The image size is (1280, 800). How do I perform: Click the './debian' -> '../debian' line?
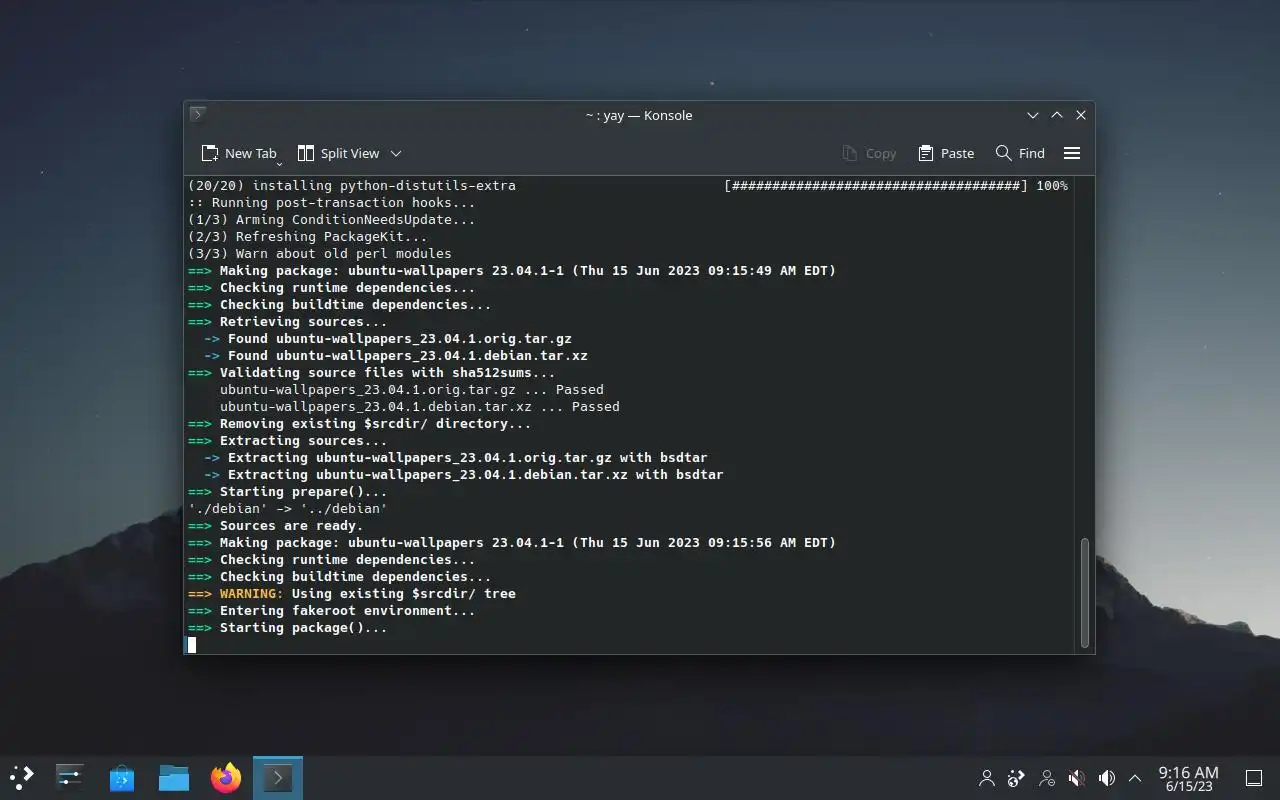(x=288, y=508)
